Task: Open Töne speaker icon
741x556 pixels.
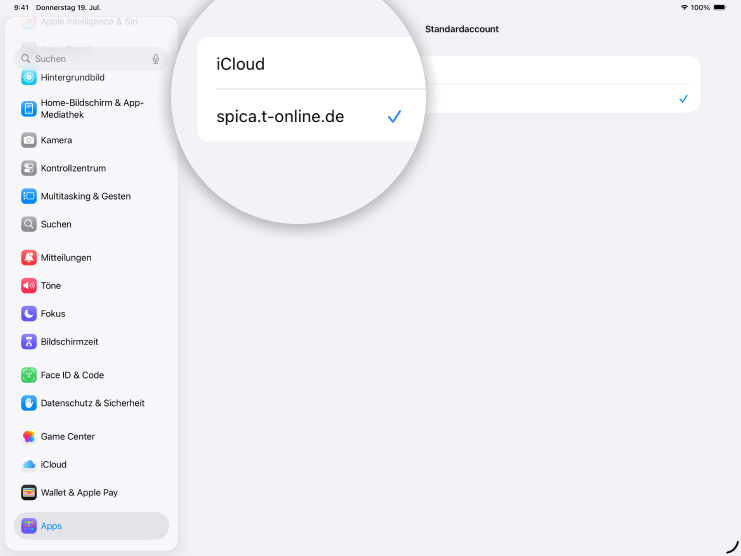Action: 29,285
